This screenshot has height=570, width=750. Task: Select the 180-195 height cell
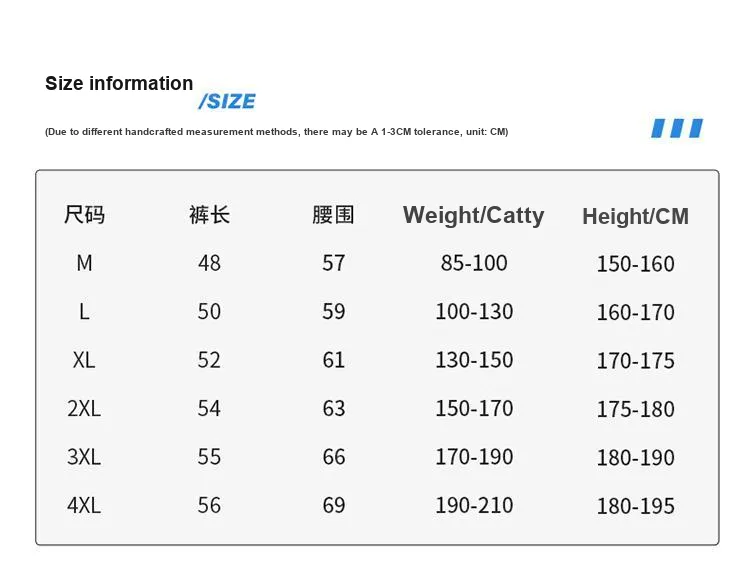point(635,506)
